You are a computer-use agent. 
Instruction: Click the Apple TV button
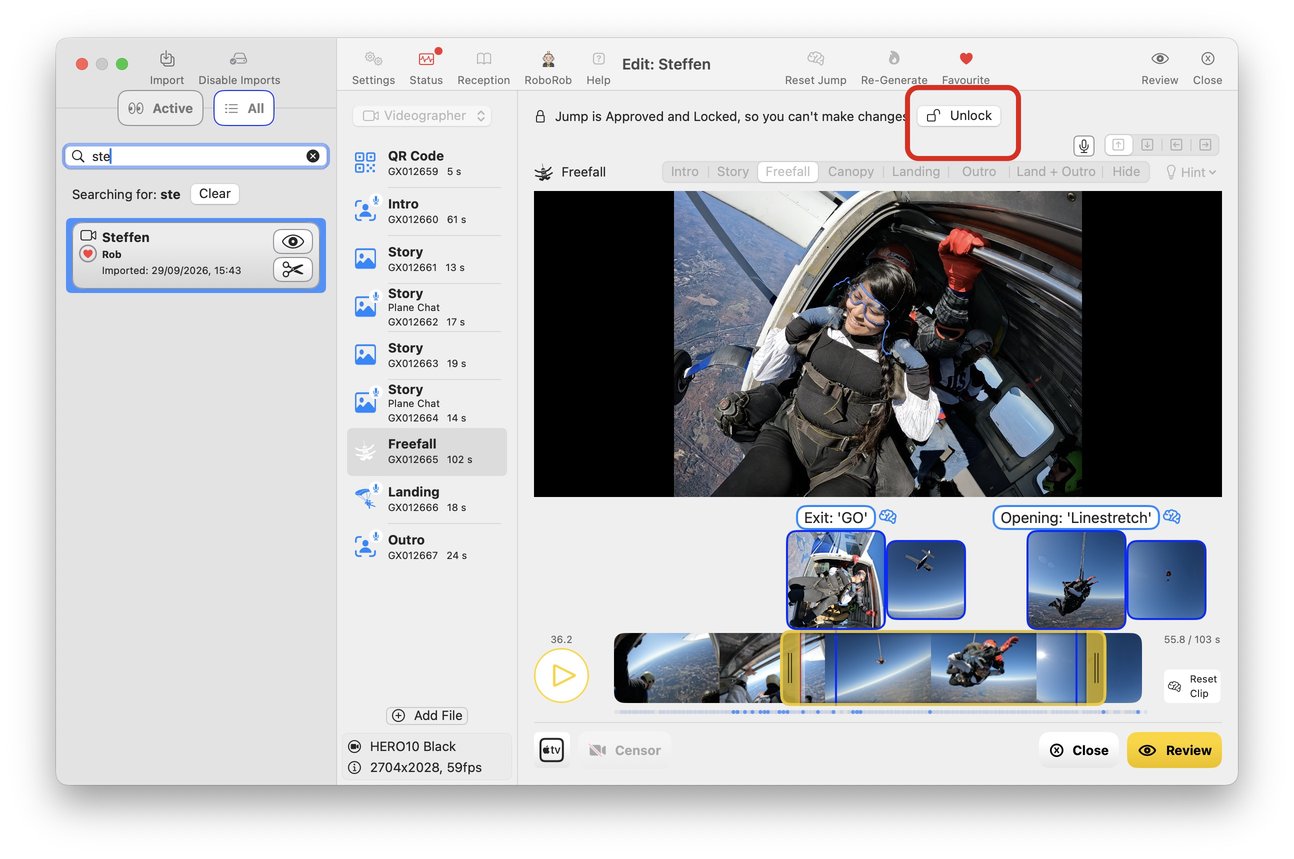pos(552,750)
